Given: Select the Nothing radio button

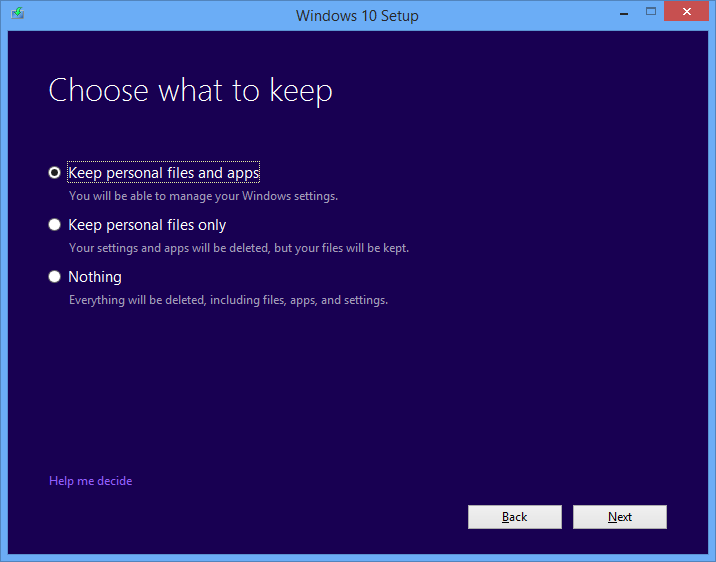Looking at the screenshot, I should [x=54, y=277].
